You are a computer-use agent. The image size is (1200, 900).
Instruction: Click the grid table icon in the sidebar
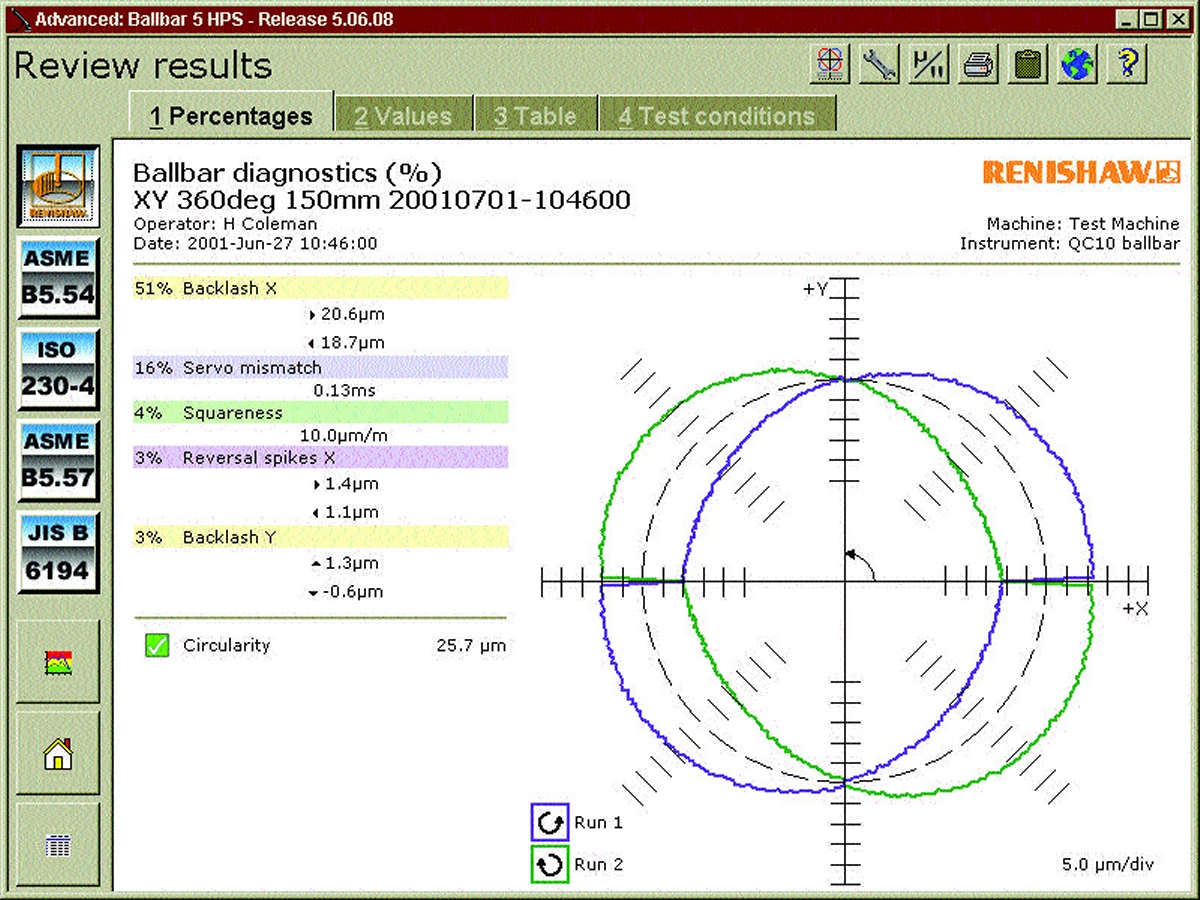[58, 845]
